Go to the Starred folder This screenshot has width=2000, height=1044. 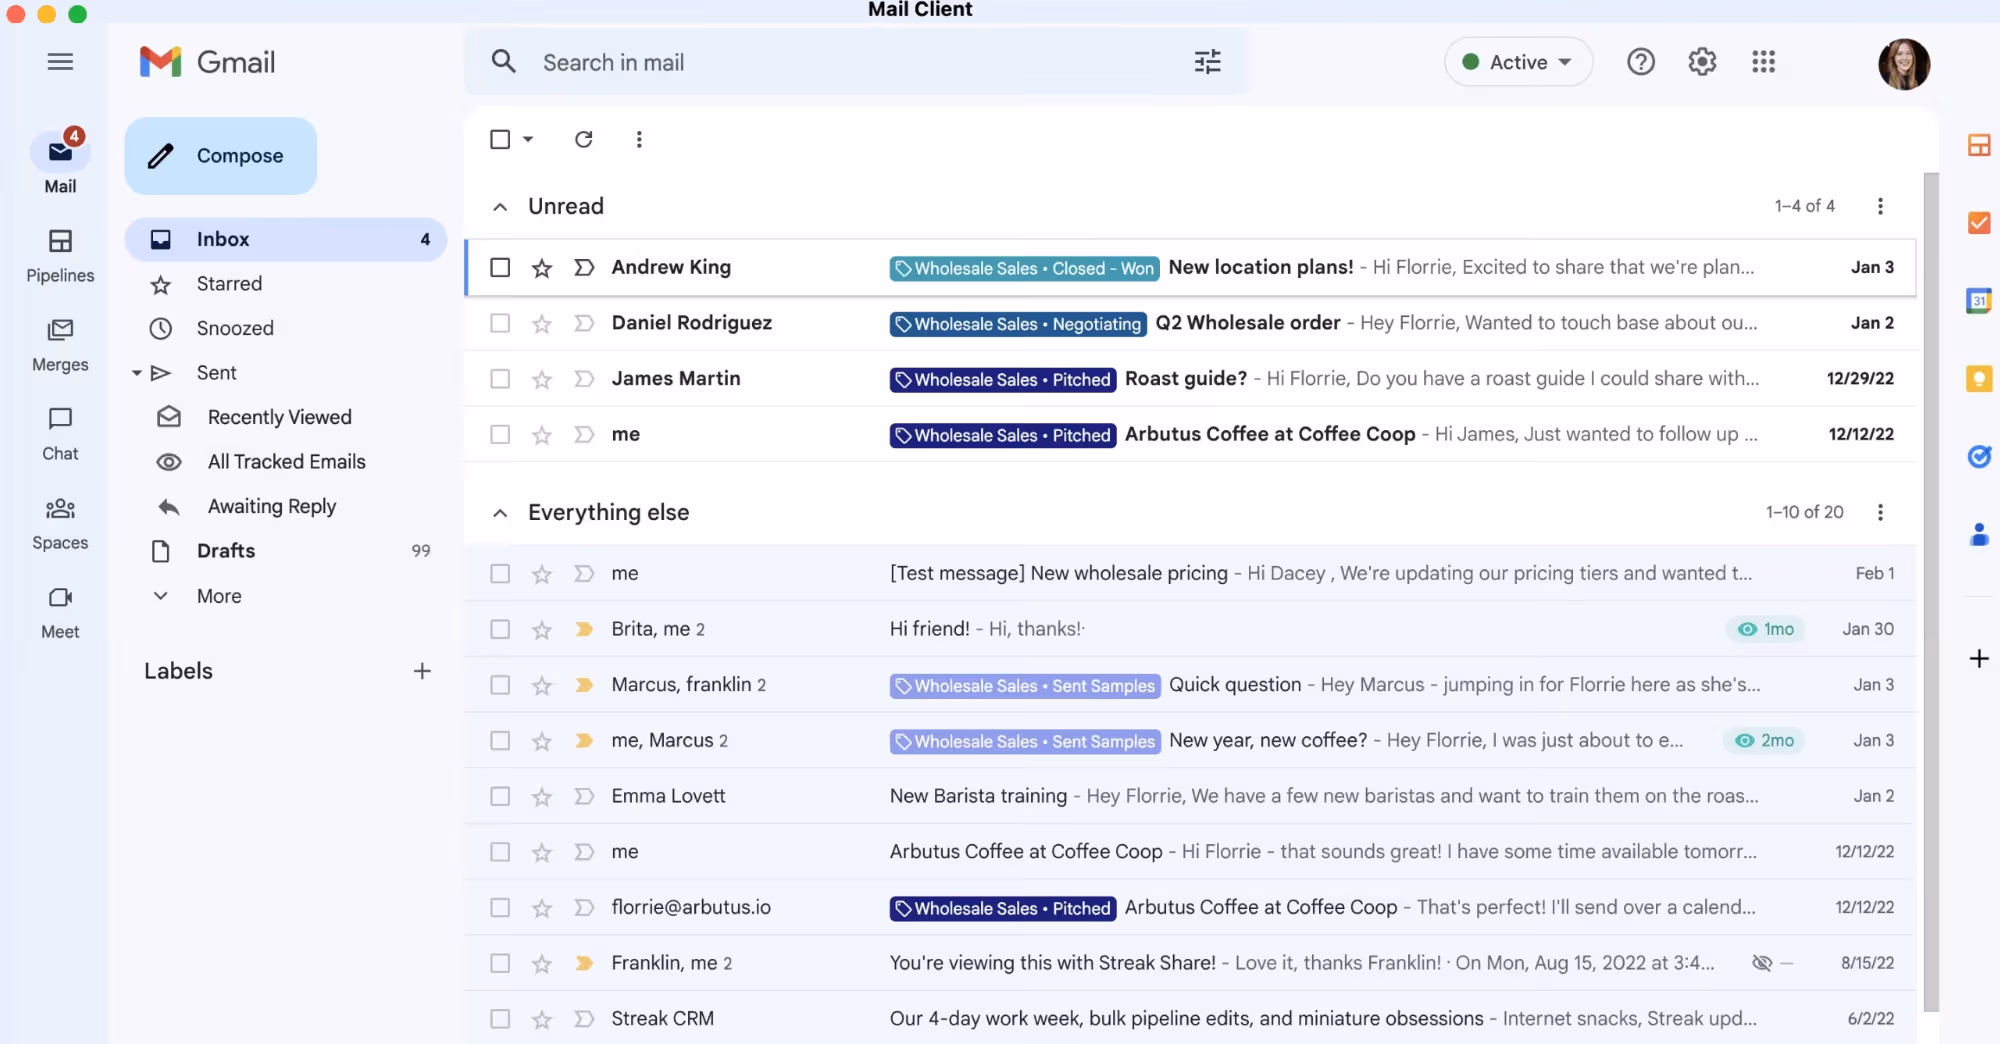pos(229,284)
